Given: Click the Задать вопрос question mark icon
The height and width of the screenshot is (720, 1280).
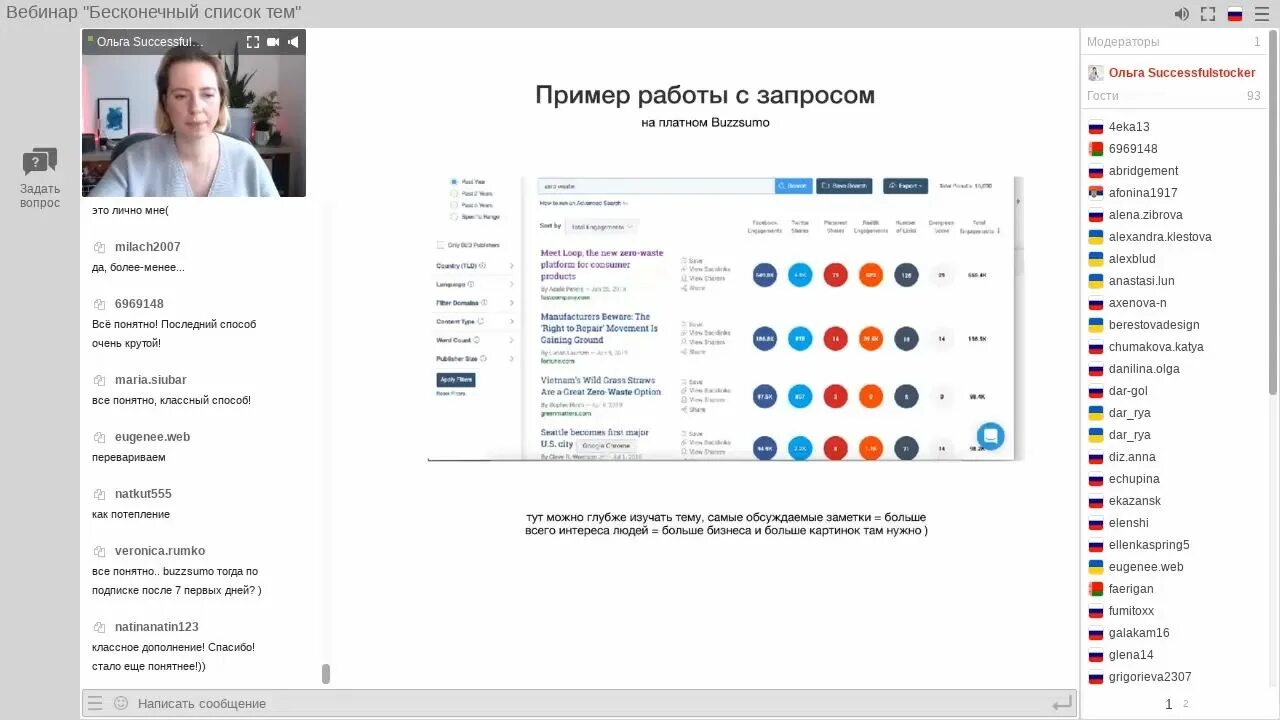Looking at the screenshot, I should (x=39, y=160).
